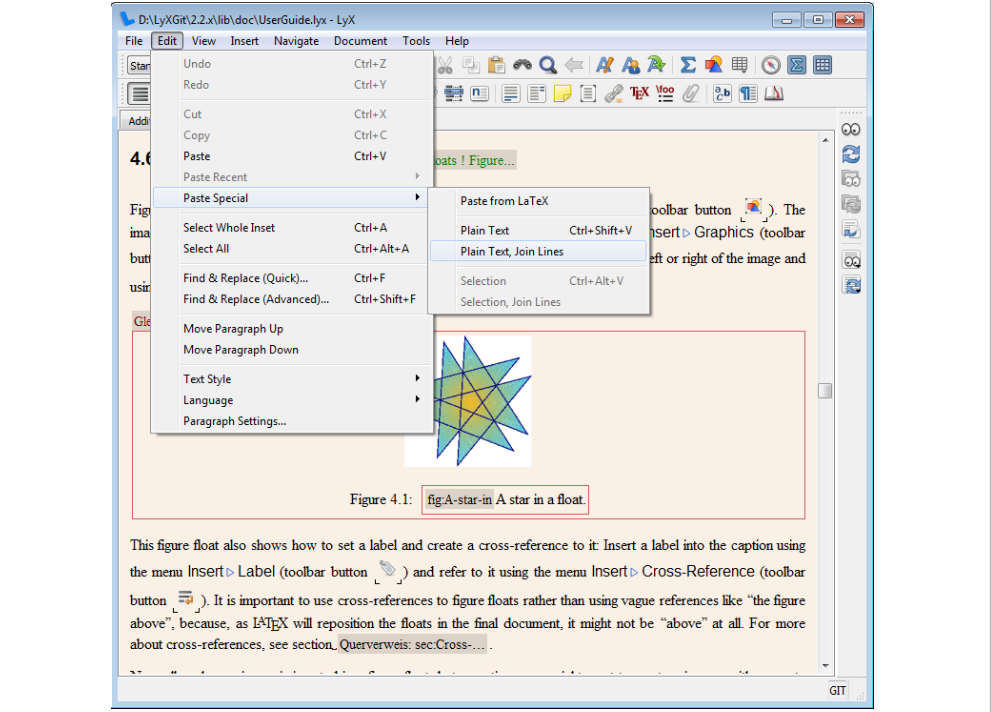The image size is (991, 712).
Task: Click the star figure image
Action: [468, 400]
